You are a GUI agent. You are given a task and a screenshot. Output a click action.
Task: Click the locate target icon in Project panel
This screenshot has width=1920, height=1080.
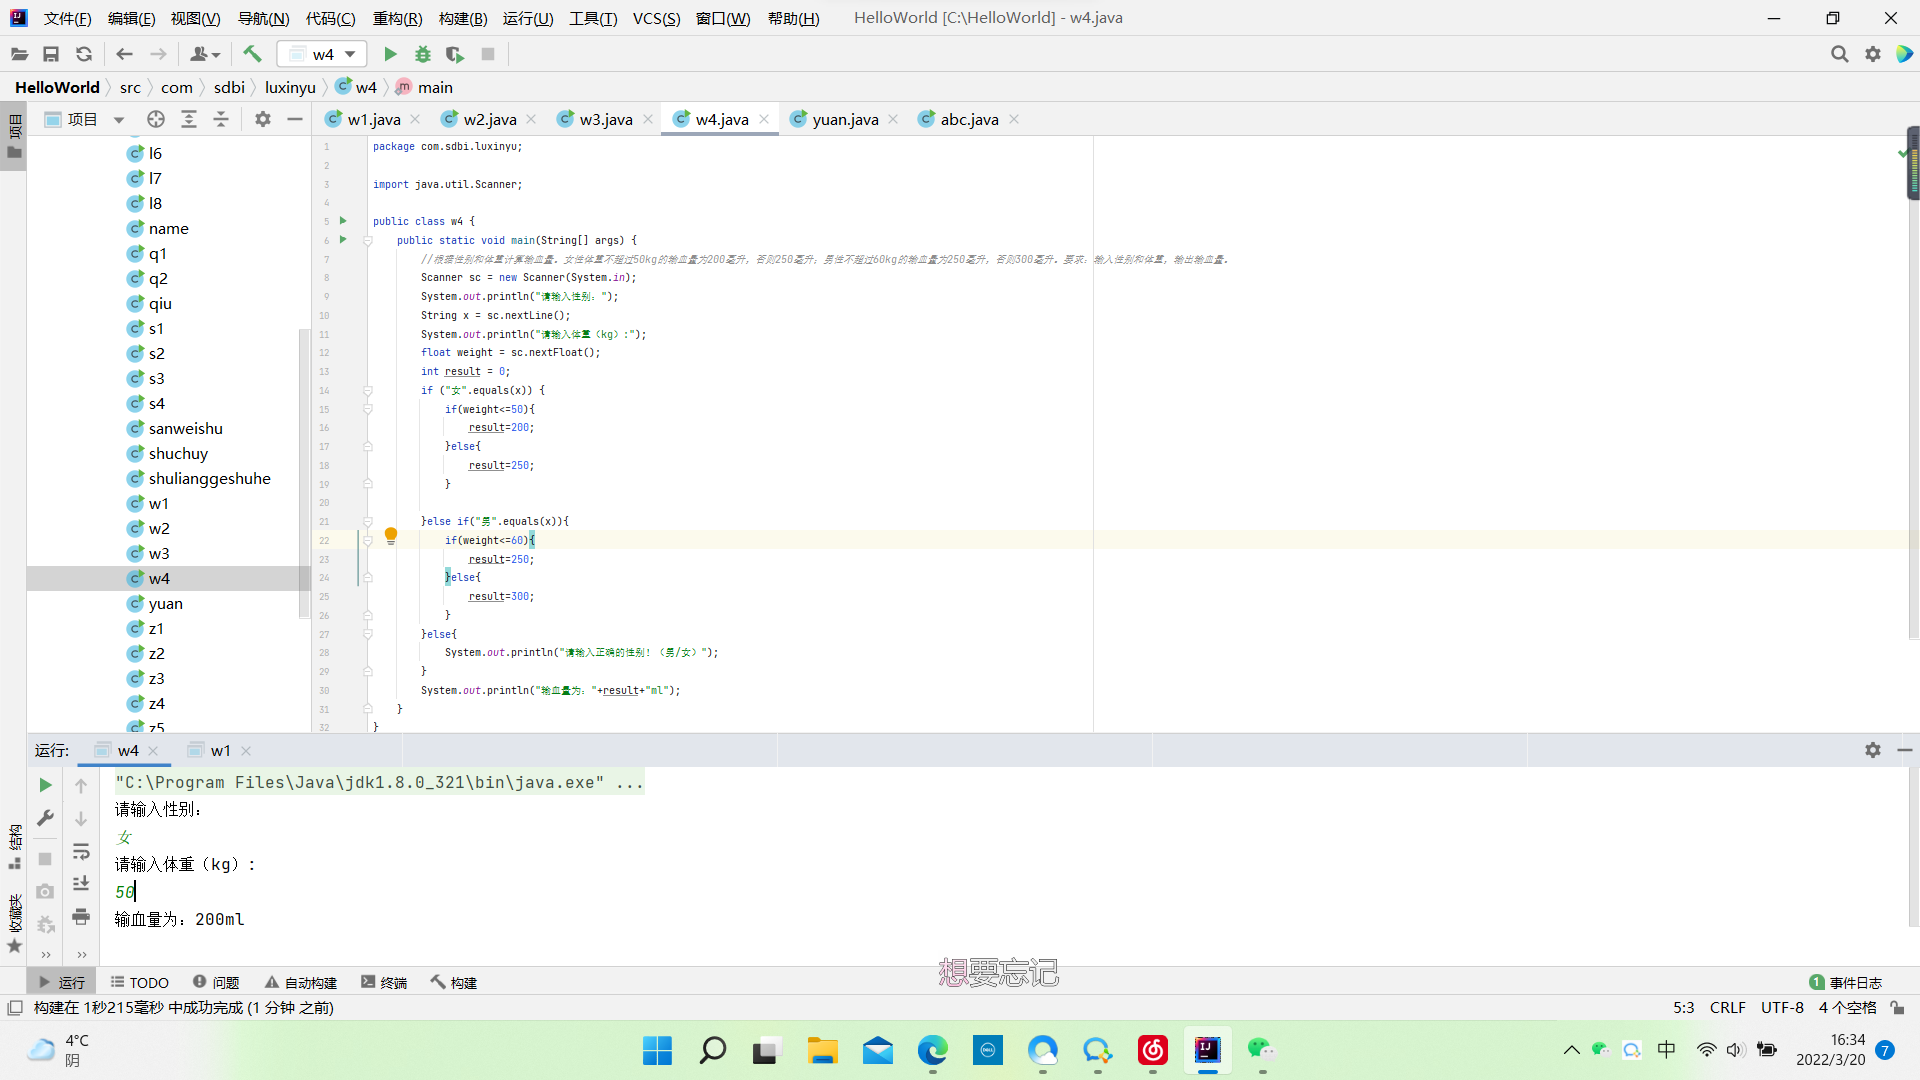(156, 119)
